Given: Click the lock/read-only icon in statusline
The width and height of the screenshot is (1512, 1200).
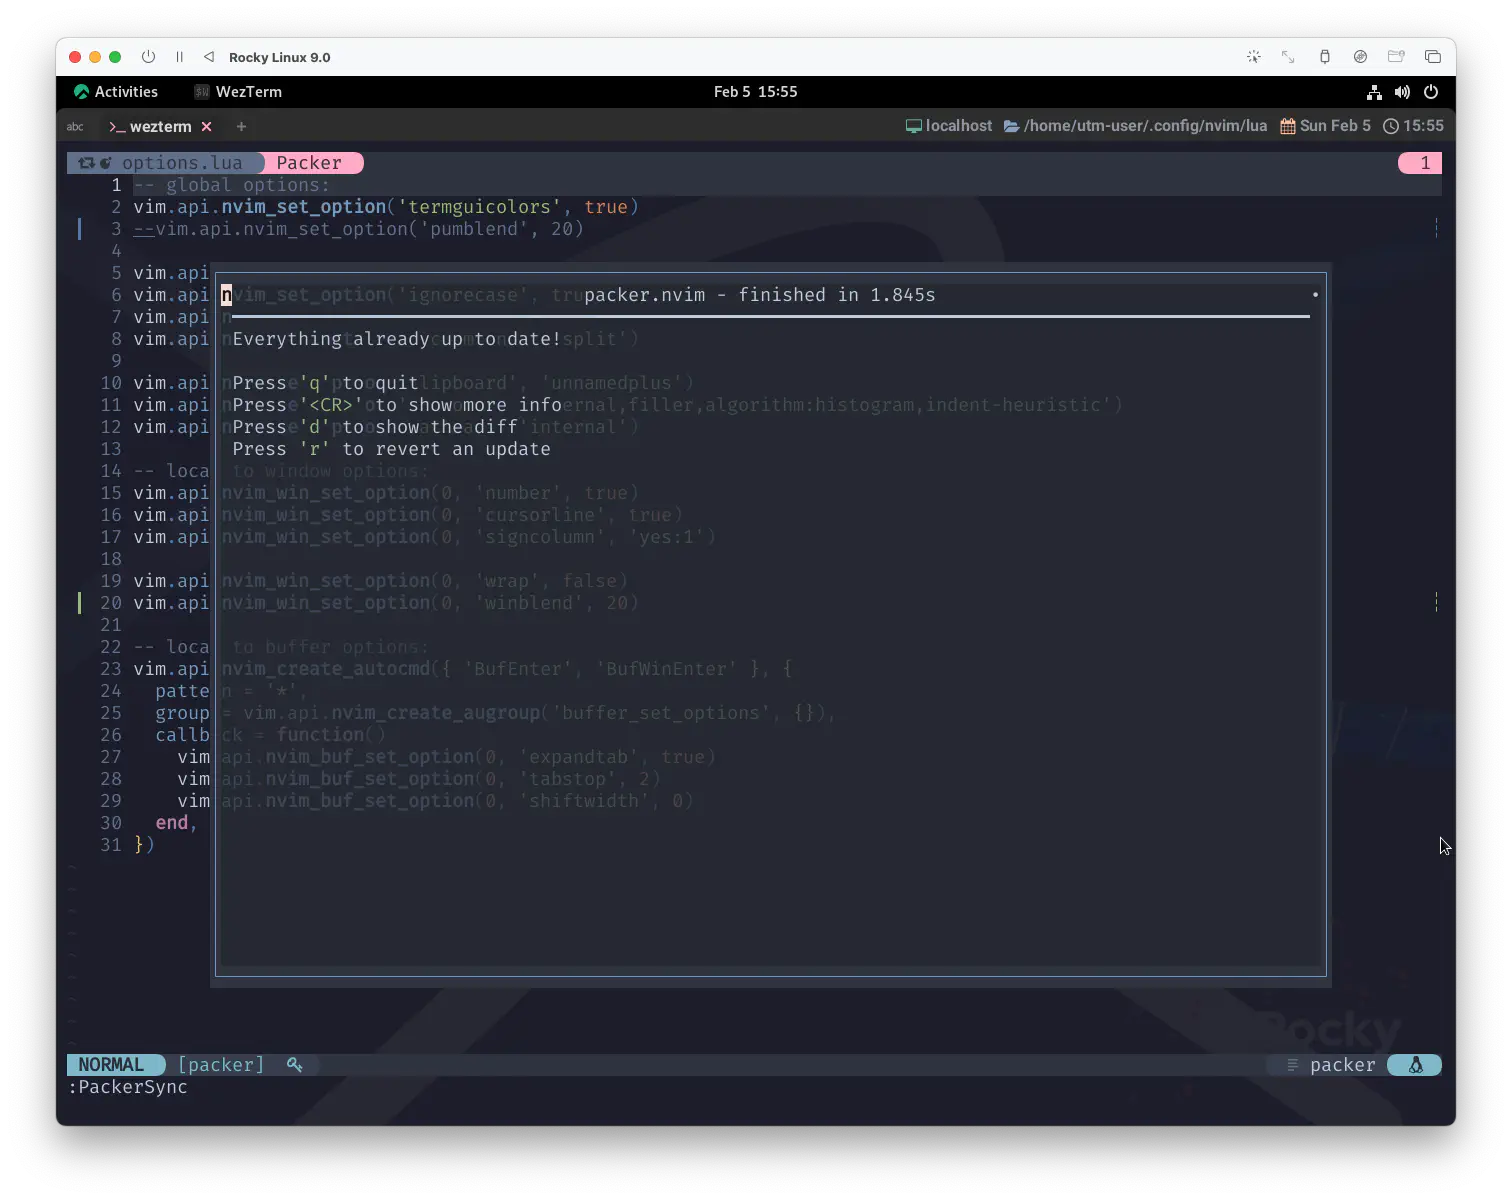Looking at the screenshot, I should click(295, 1065).
